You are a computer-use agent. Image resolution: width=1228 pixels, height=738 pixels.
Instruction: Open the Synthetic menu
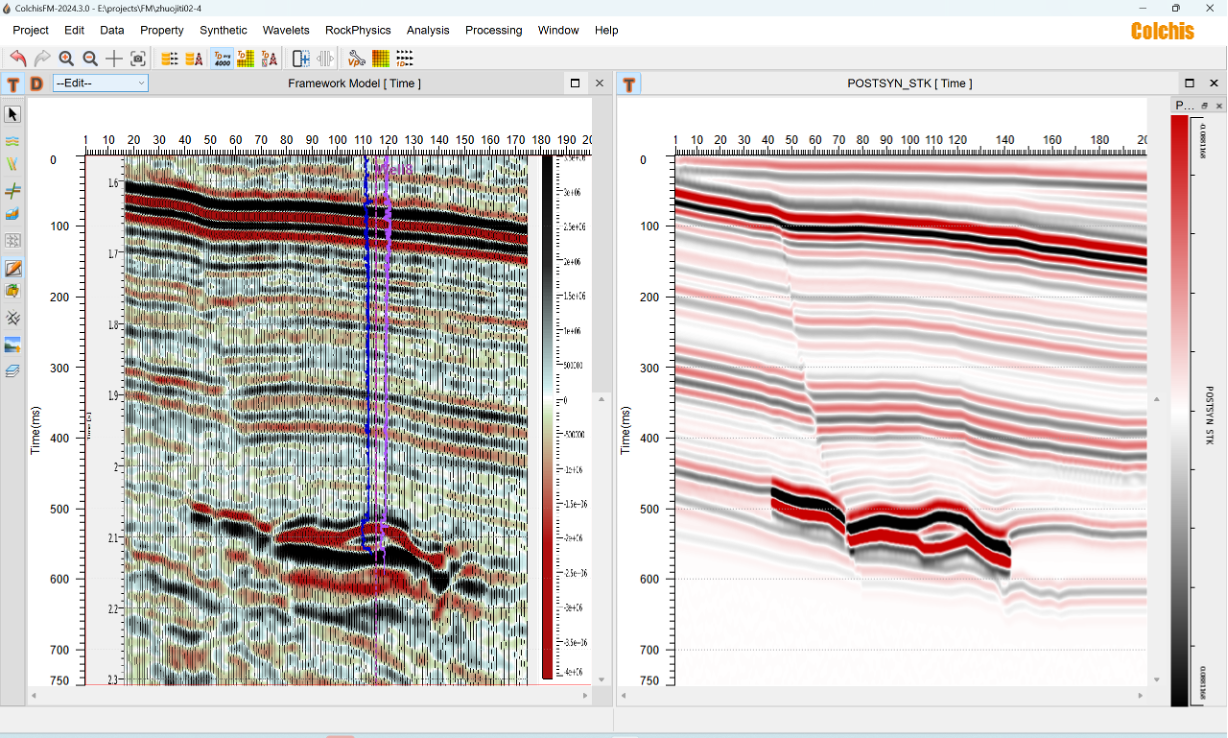[x=223, y=30]
